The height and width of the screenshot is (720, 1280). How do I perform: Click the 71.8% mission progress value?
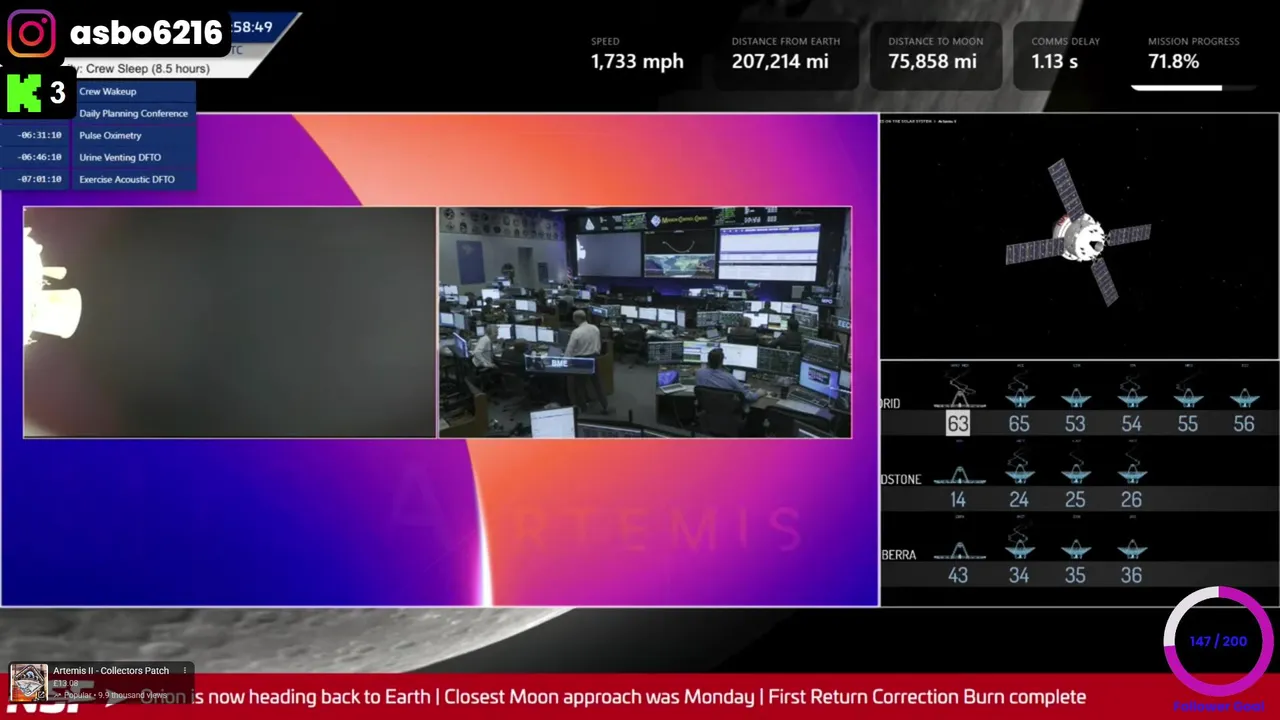point(1173,61)
